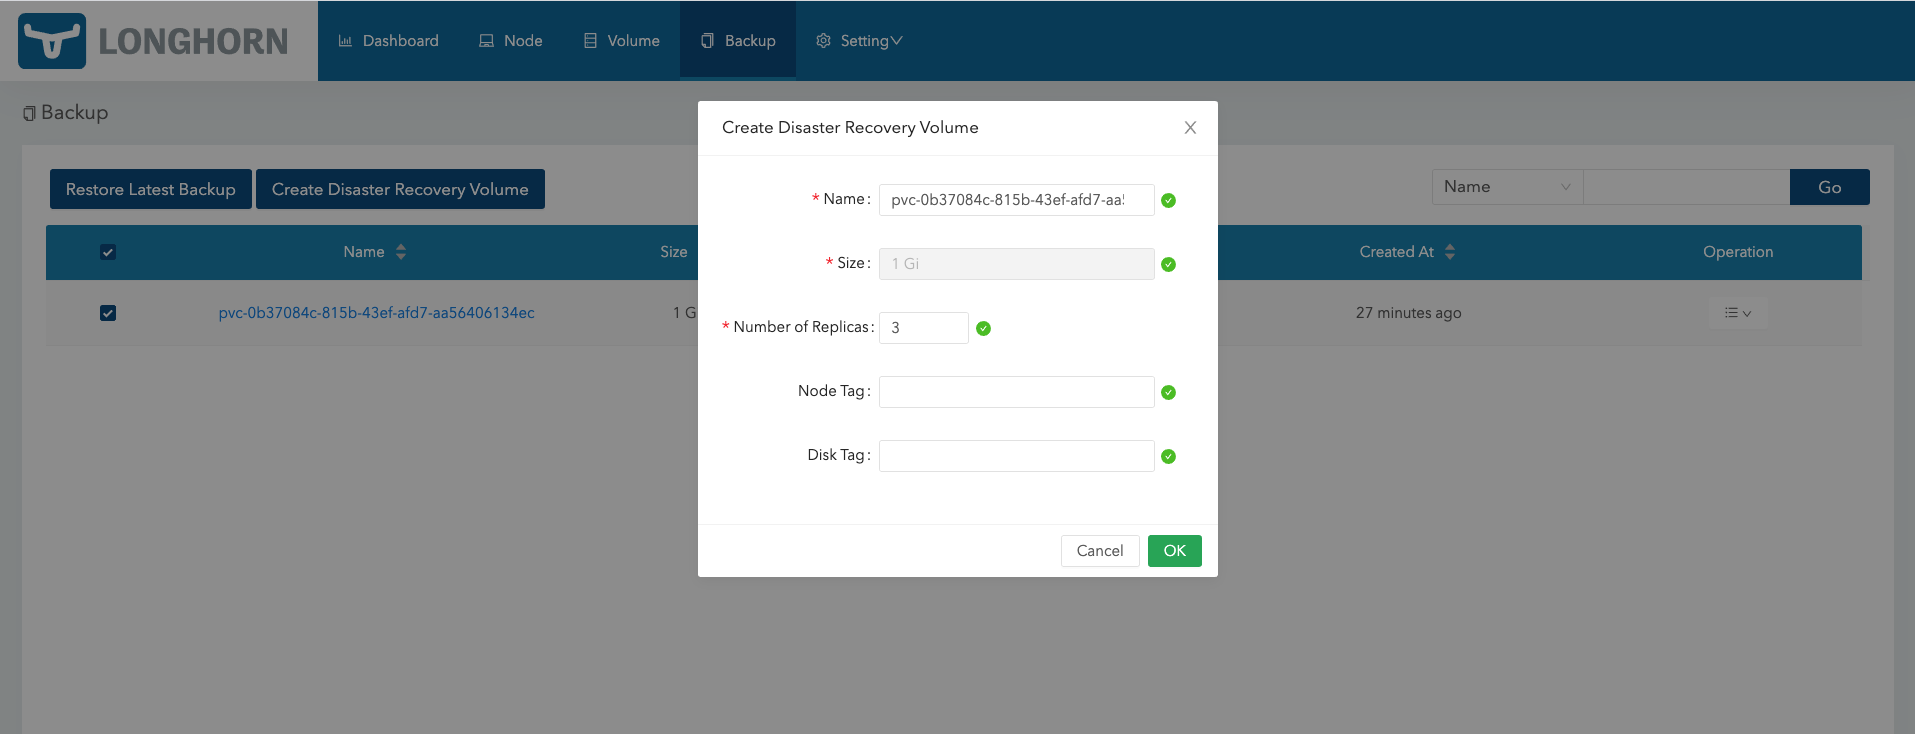Click the Backup page heading icon

click(29, 113)
